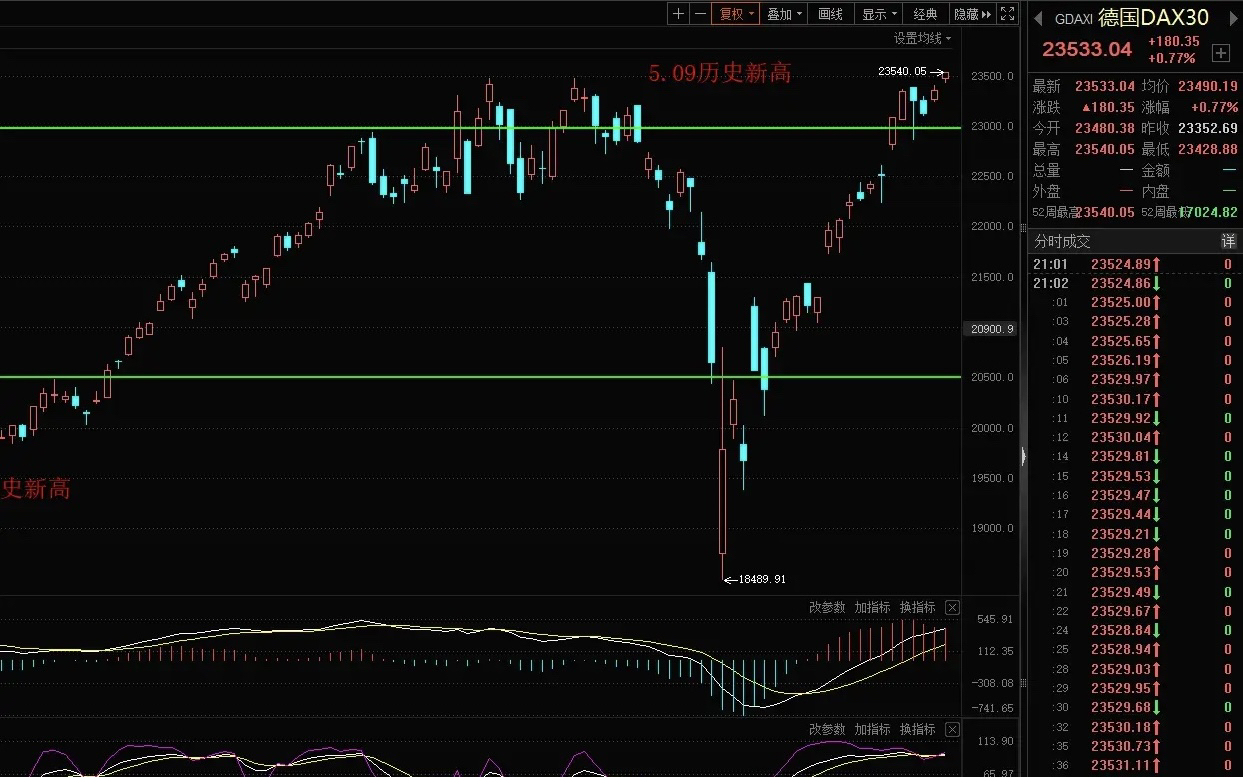Click 换指标 in bottom indicator panel
This screenshot has height=777, width=1243.
917,729
